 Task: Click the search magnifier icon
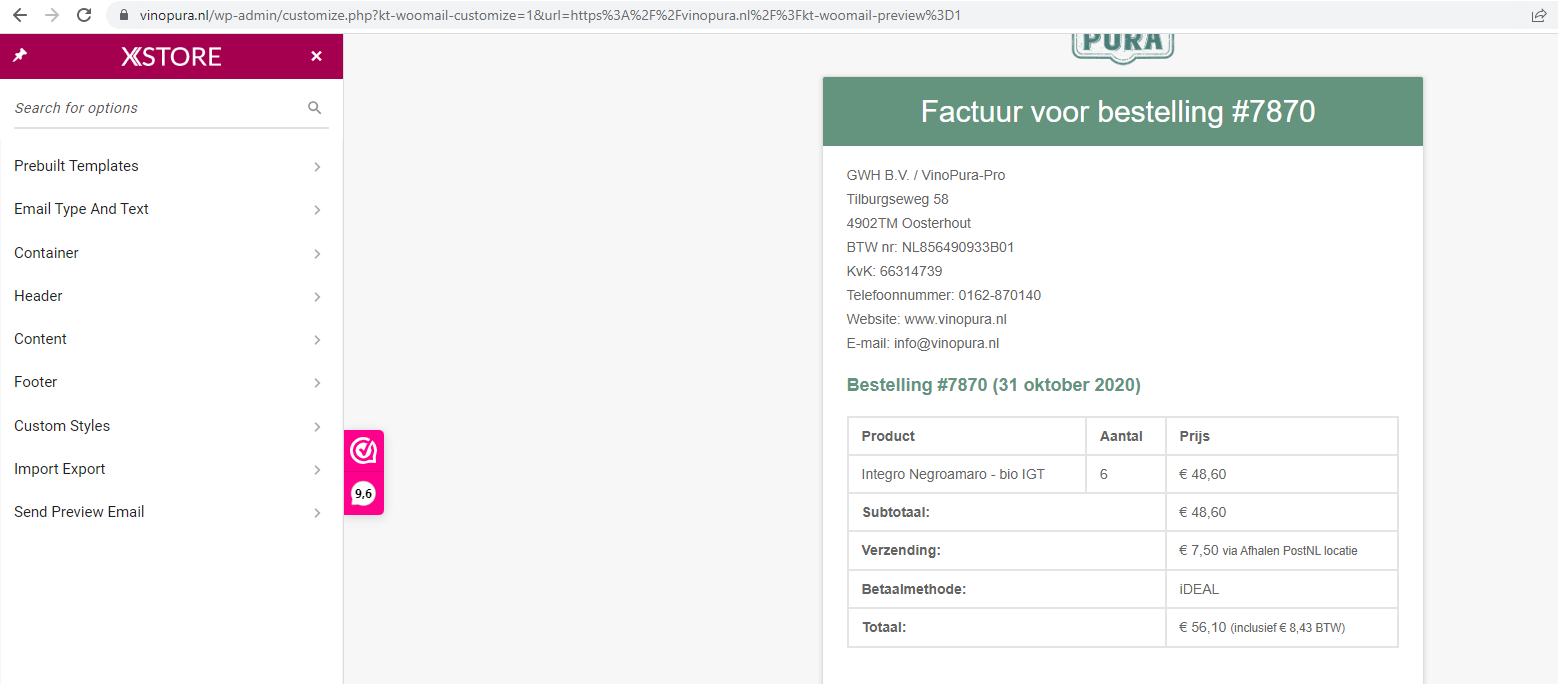coord(314,108)
